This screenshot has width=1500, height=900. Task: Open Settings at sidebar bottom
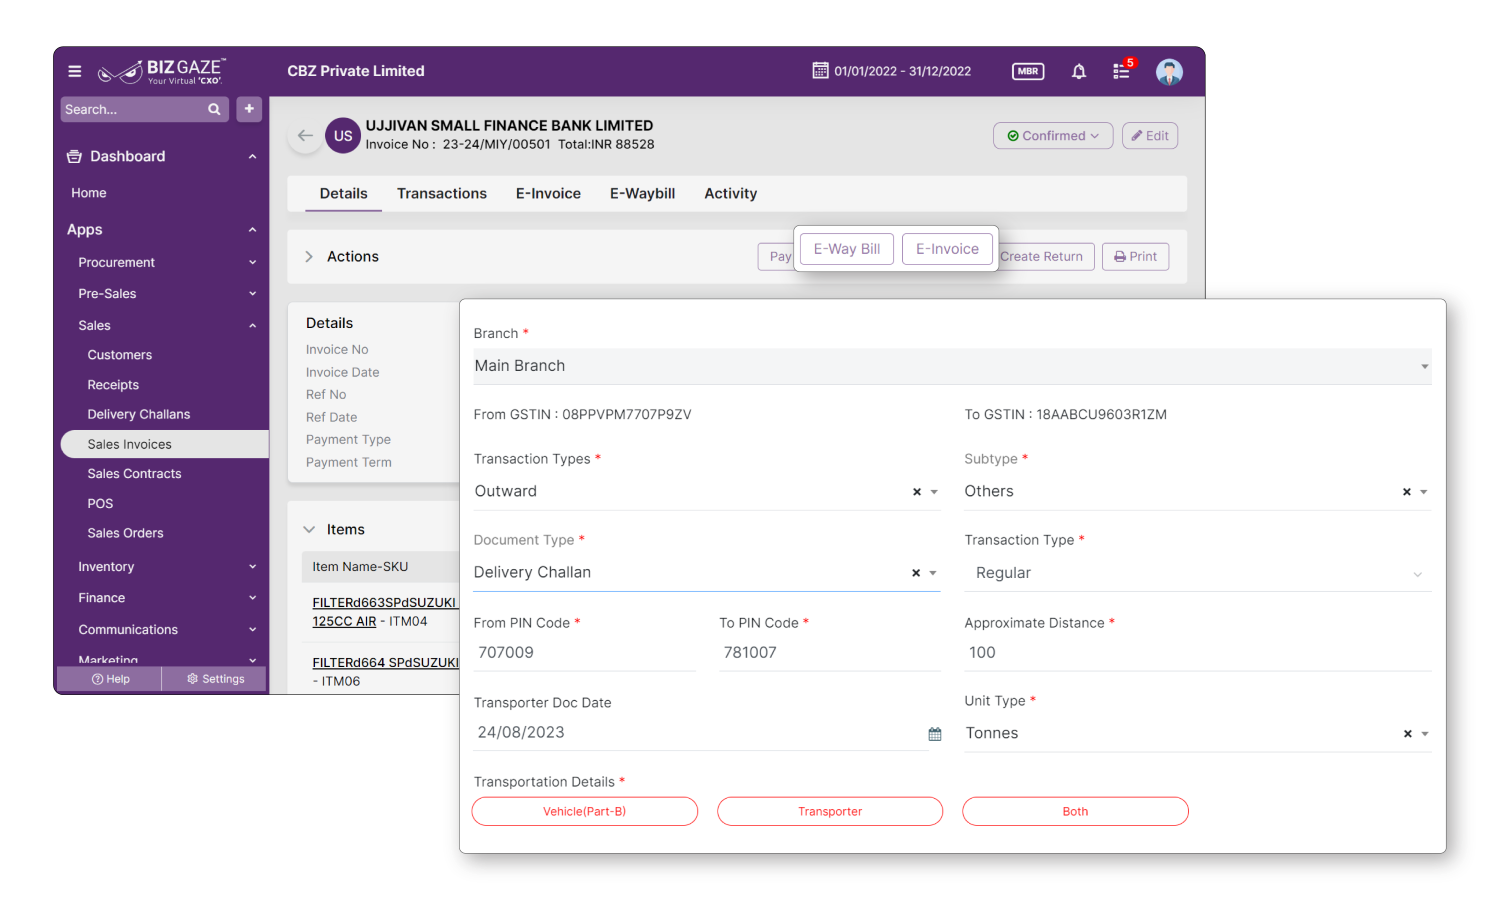coord(215,679)
